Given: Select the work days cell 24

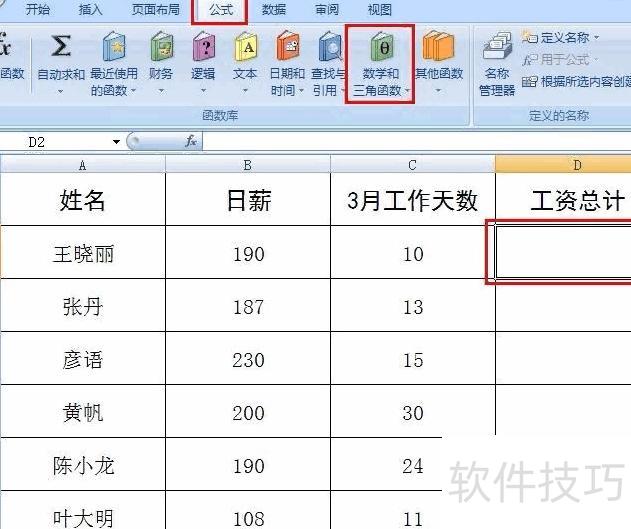Looking at the screenshot, I should pos(412,465).
